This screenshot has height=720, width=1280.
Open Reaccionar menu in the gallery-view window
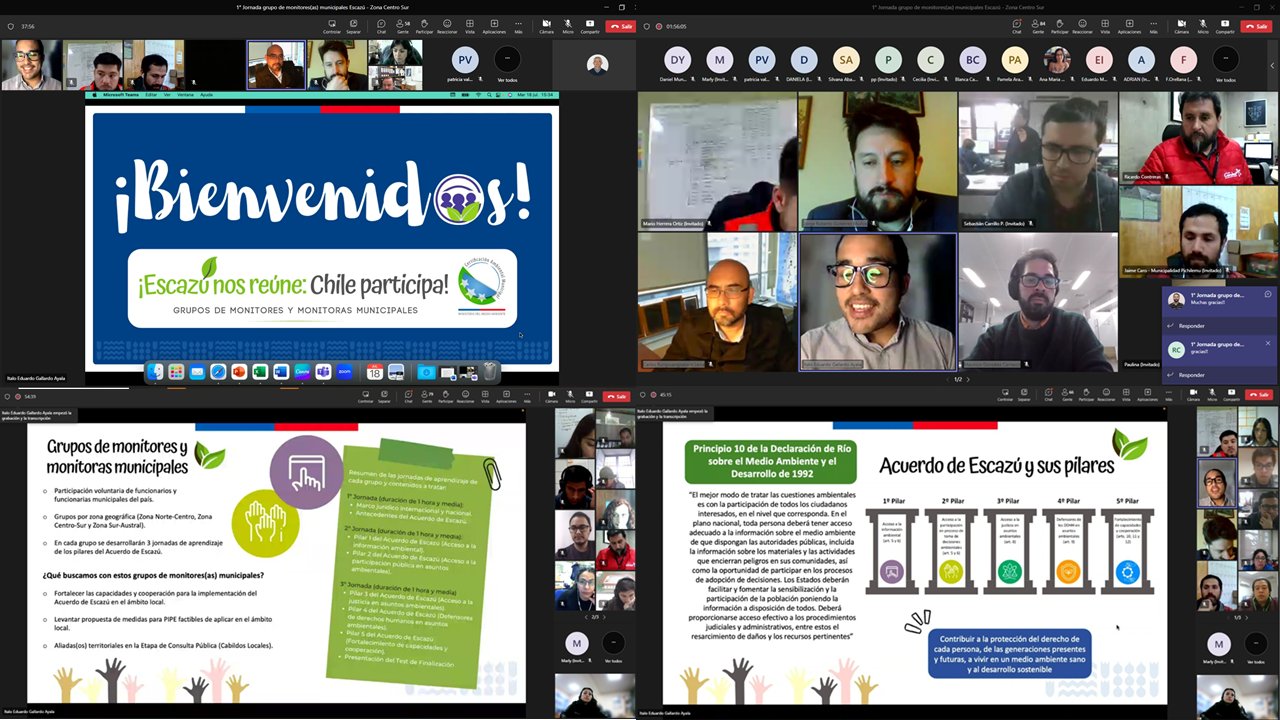1084,25
